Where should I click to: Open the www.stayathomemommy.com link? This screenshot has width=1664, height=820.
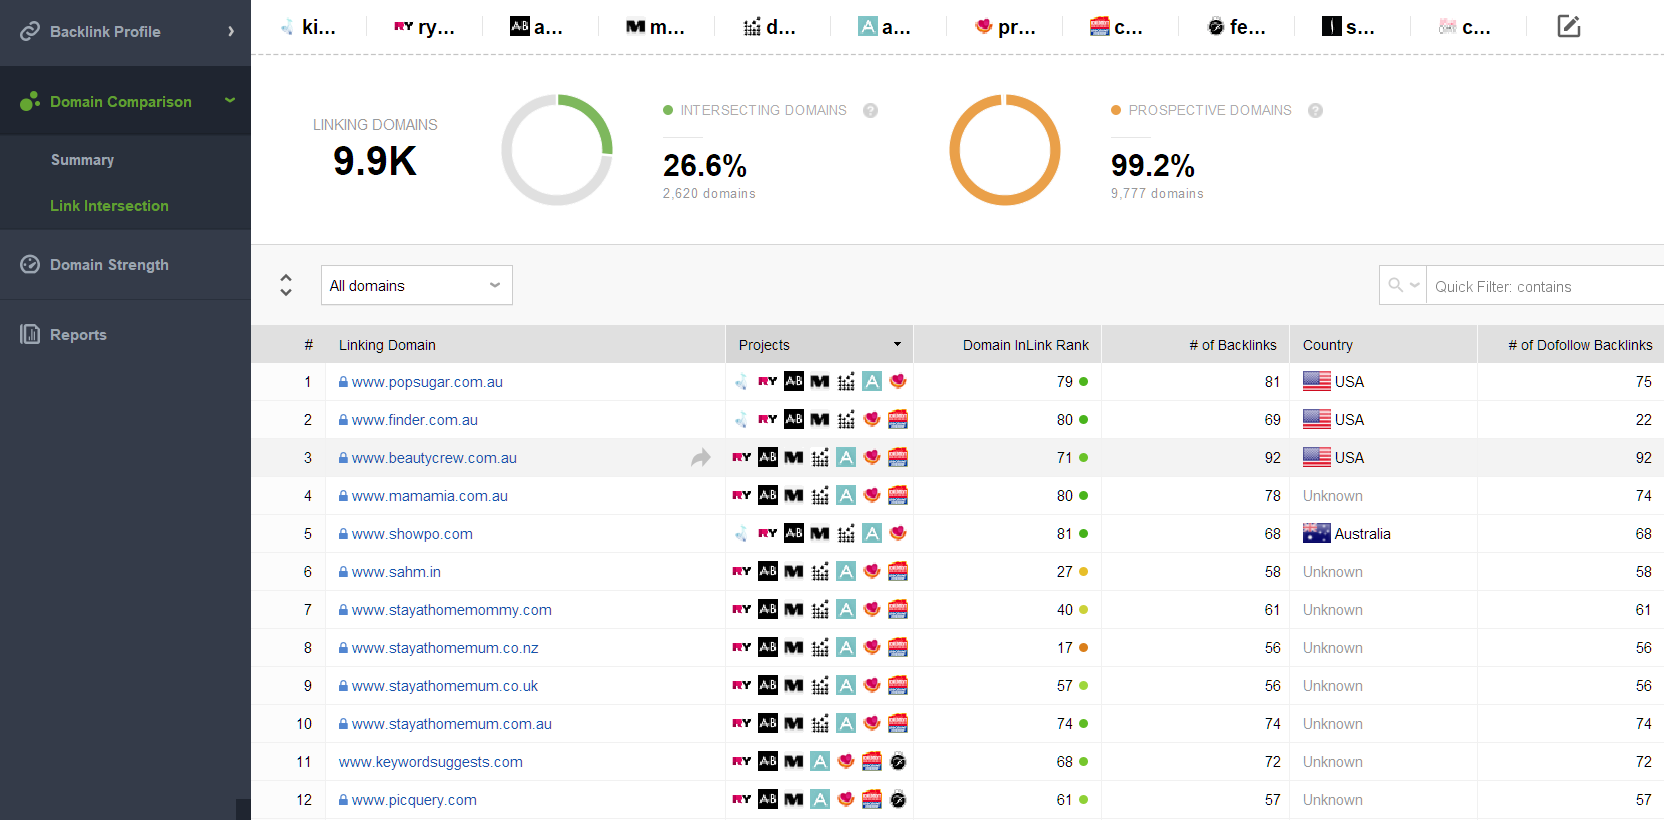(x=452, y=610)
